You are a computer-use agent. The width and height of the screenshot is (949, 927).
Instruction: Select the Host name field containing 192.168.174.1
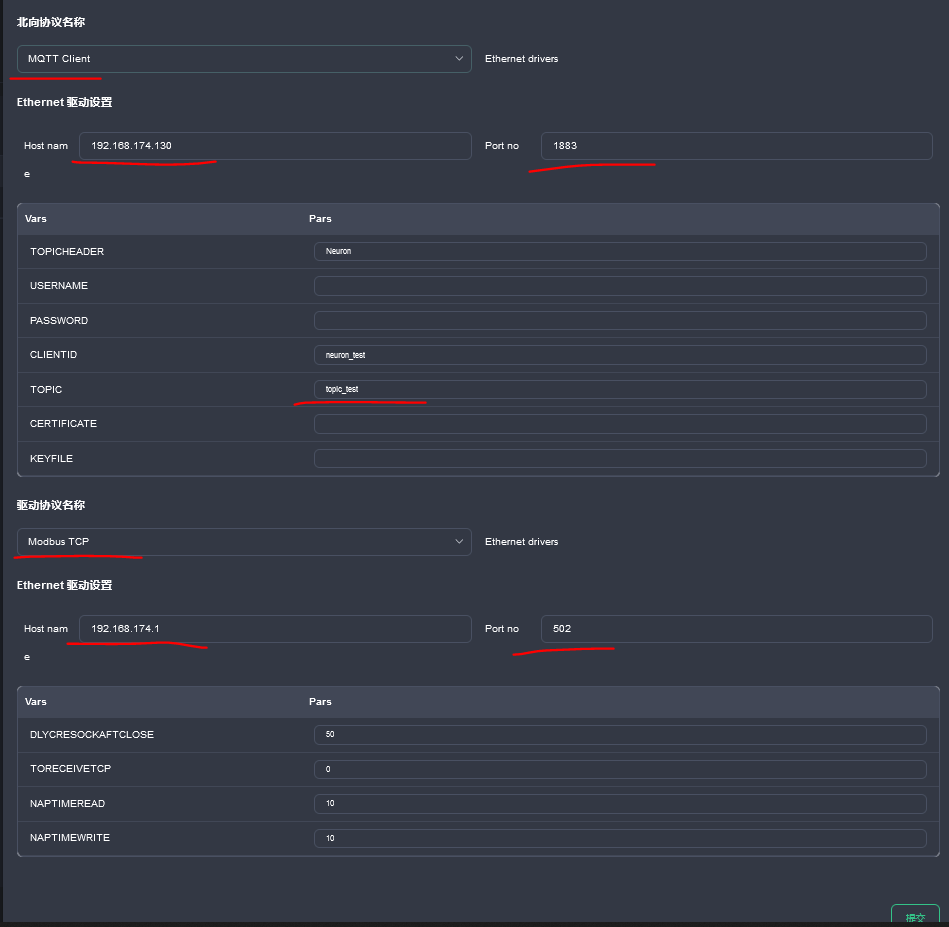tap(275, 628)
